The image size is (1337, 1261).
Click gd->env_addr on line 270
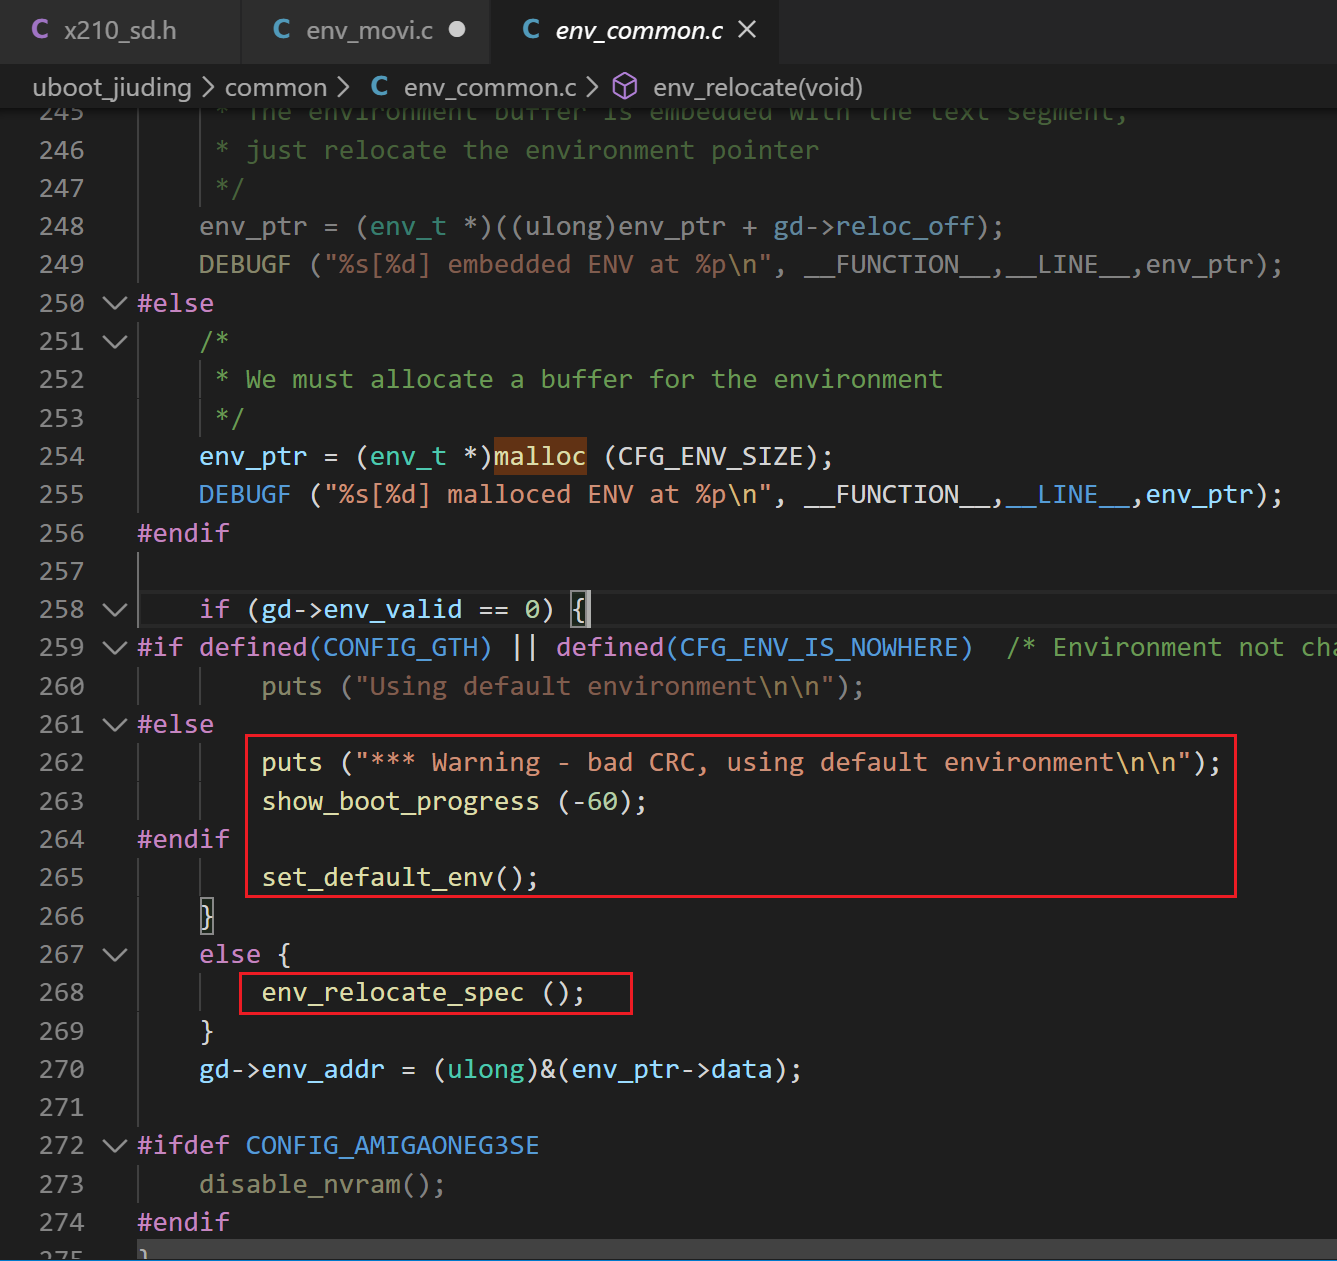pyautogui.click(x=292, y=1070)
